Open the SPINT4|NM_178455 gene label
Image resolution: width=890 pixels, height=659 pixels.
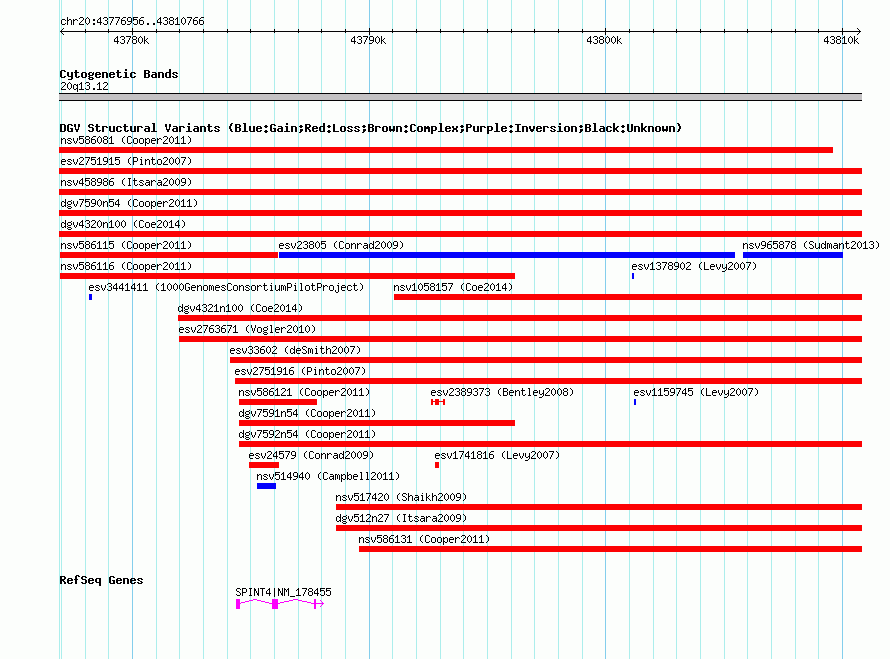(x=283, y=592)
